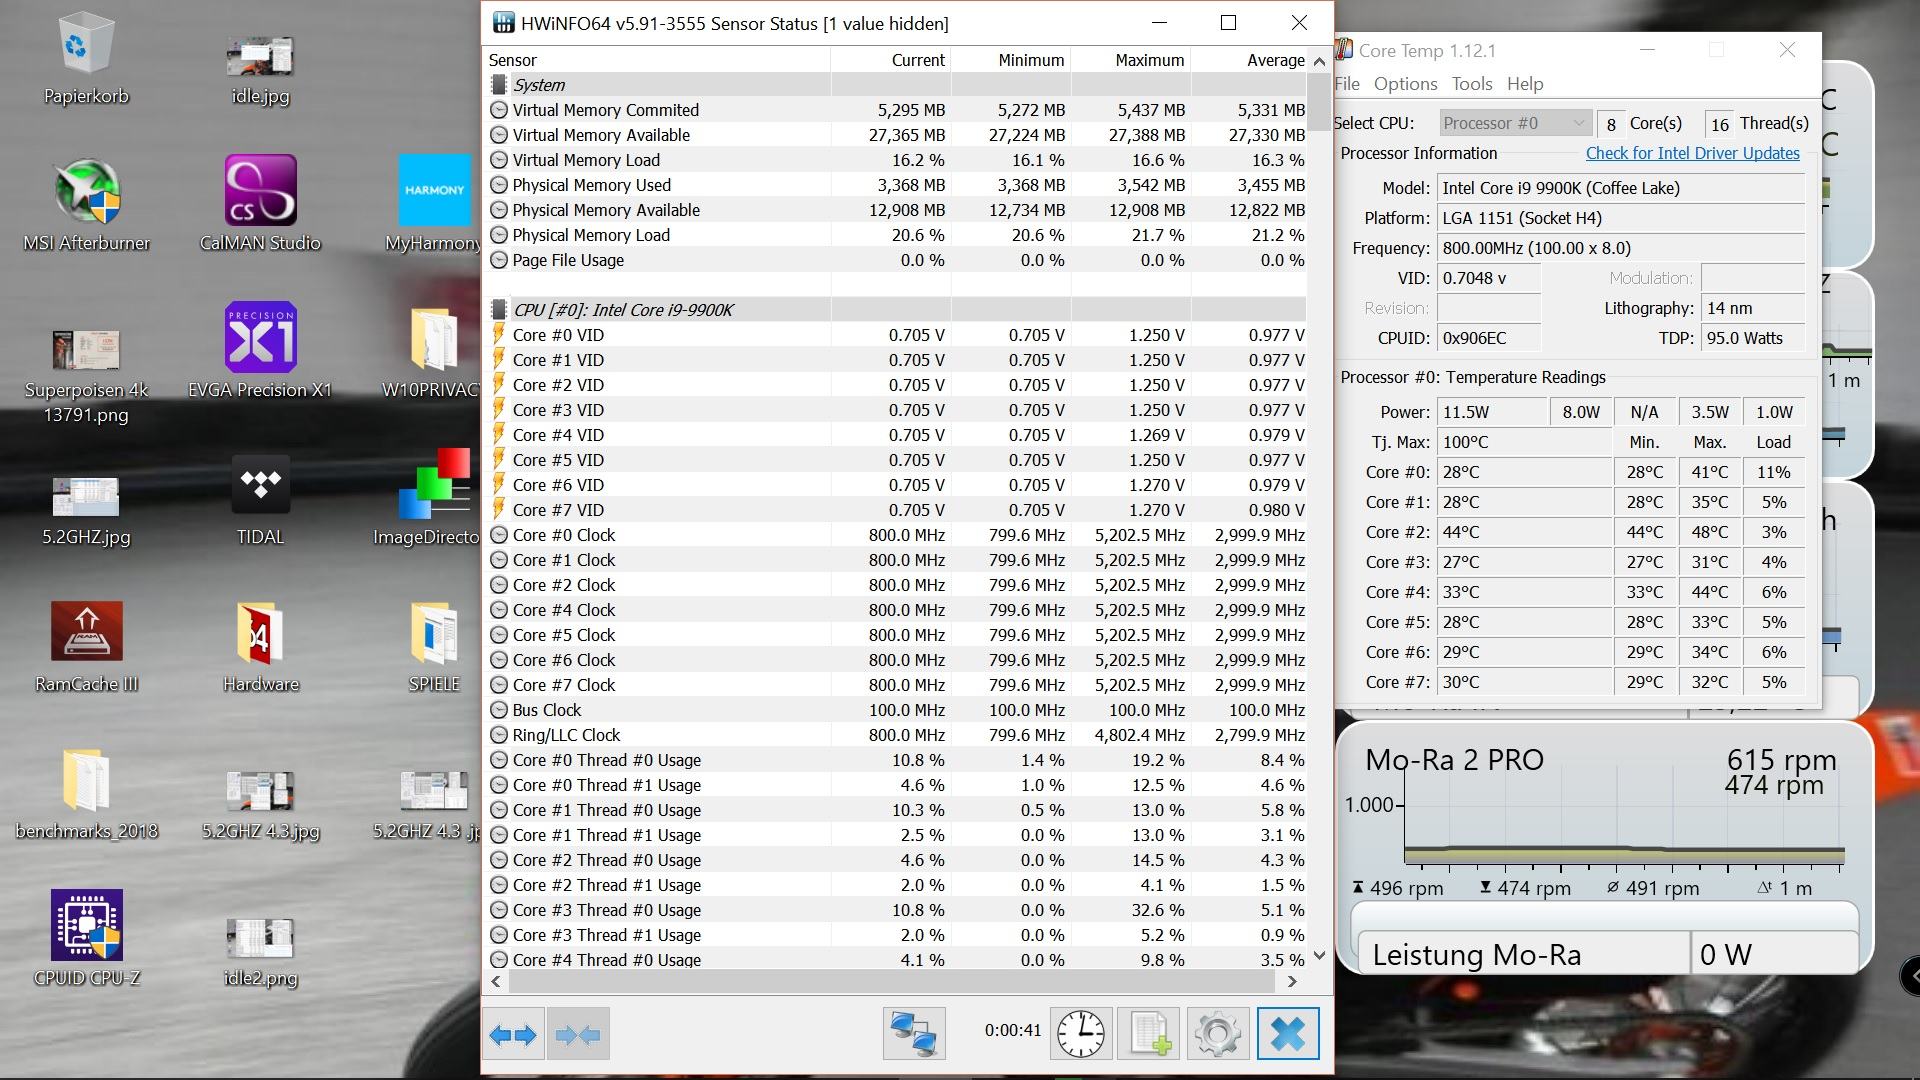Select the Physical Memory Load row
This screenshot has height=1080, width=1920.
pos(897,235)
